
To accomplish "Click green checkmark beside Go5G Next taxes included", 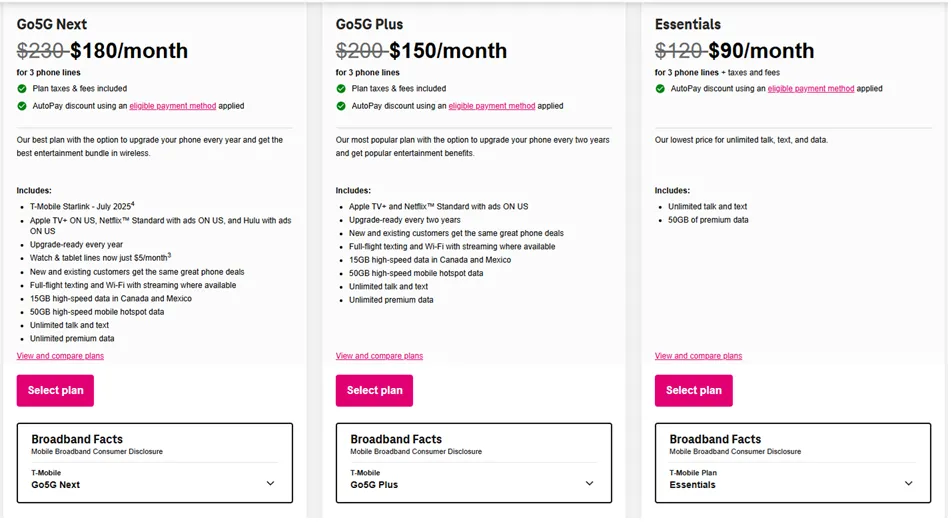I will 22,89.
